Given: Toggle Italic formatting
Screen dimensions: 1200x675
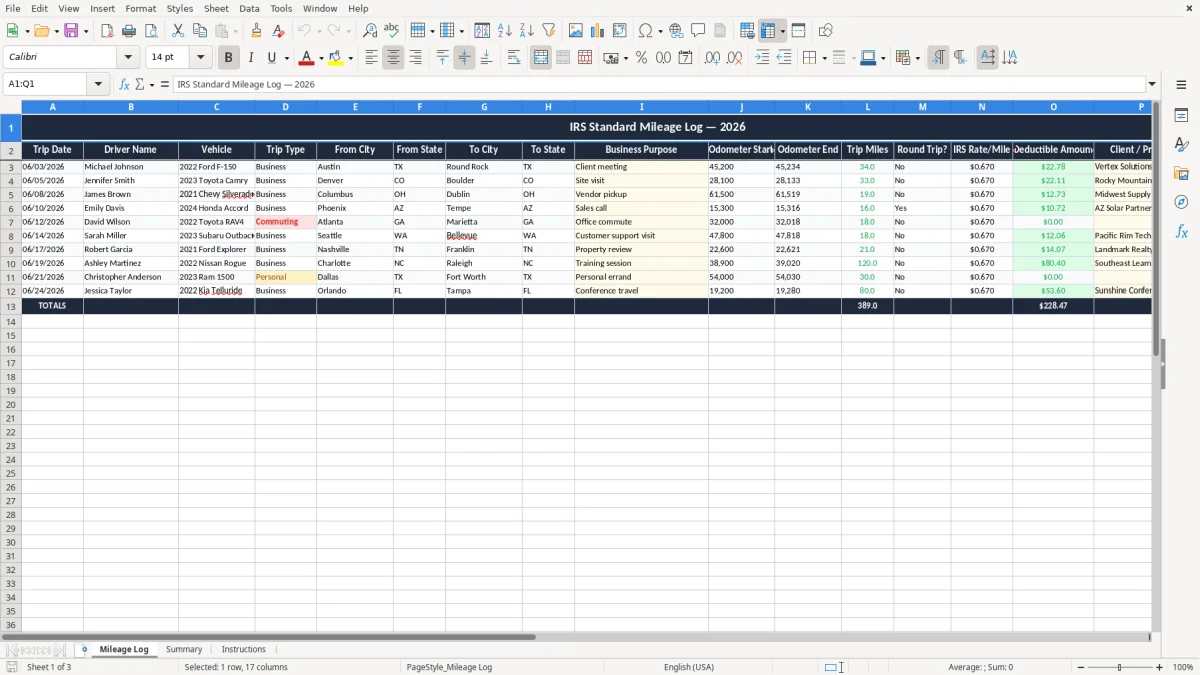Looking at the screenshot, I should [251, 58].
